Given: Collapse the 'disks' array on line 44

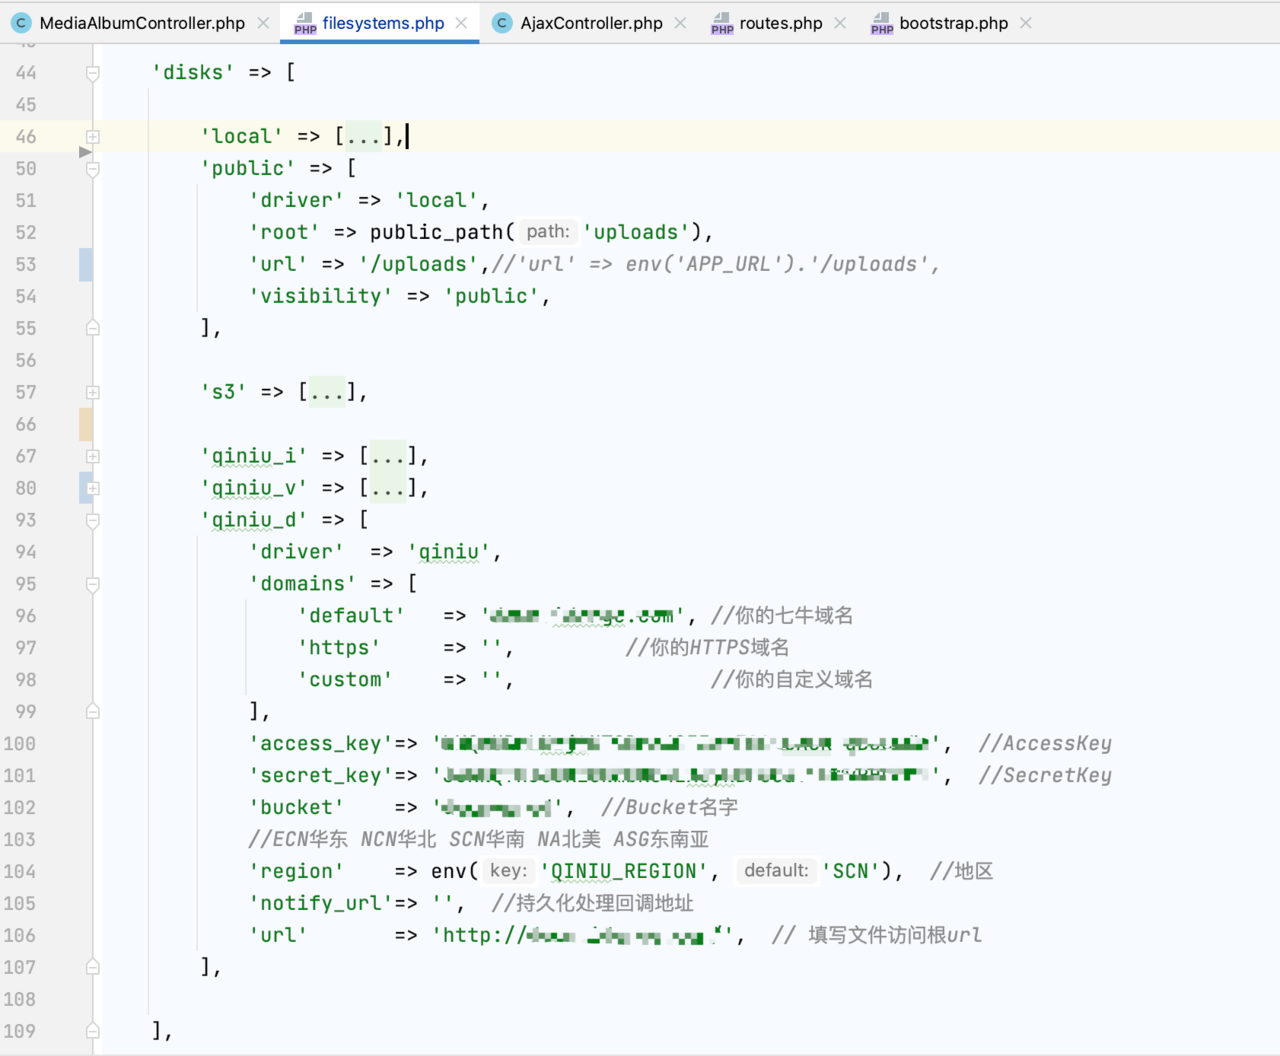Looking at the screenshot, I should tap(92, 73).
